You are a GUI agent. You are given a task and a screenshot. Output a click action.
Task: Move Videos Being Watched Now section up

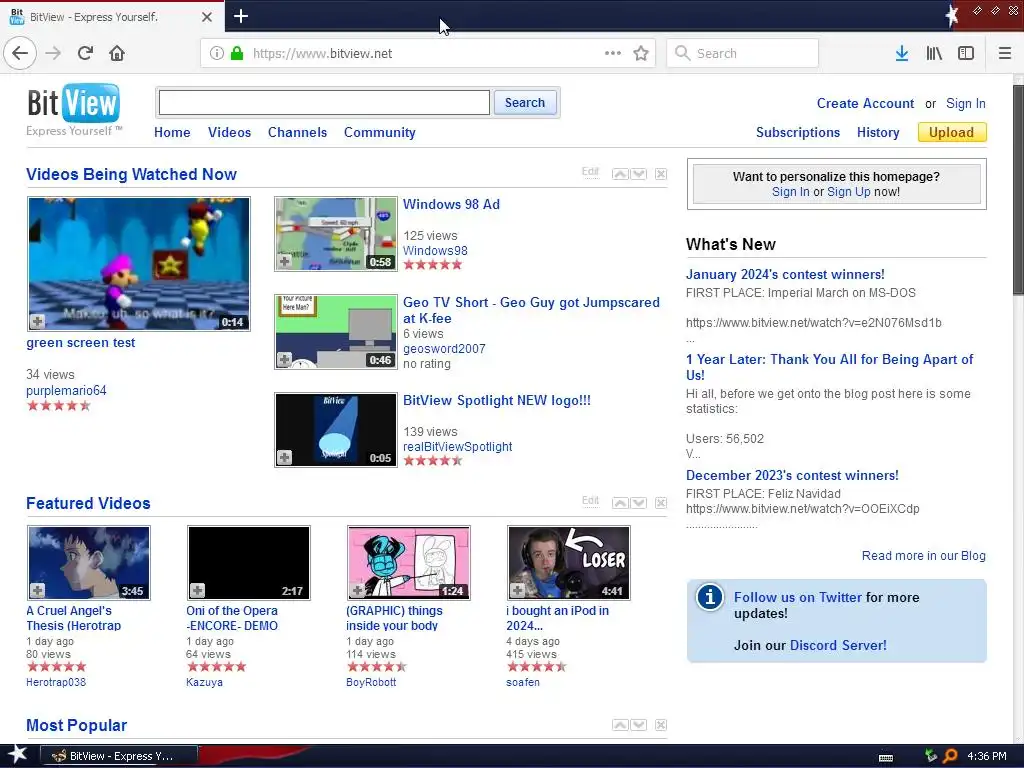pyautogui.click(x=620, y=174)
